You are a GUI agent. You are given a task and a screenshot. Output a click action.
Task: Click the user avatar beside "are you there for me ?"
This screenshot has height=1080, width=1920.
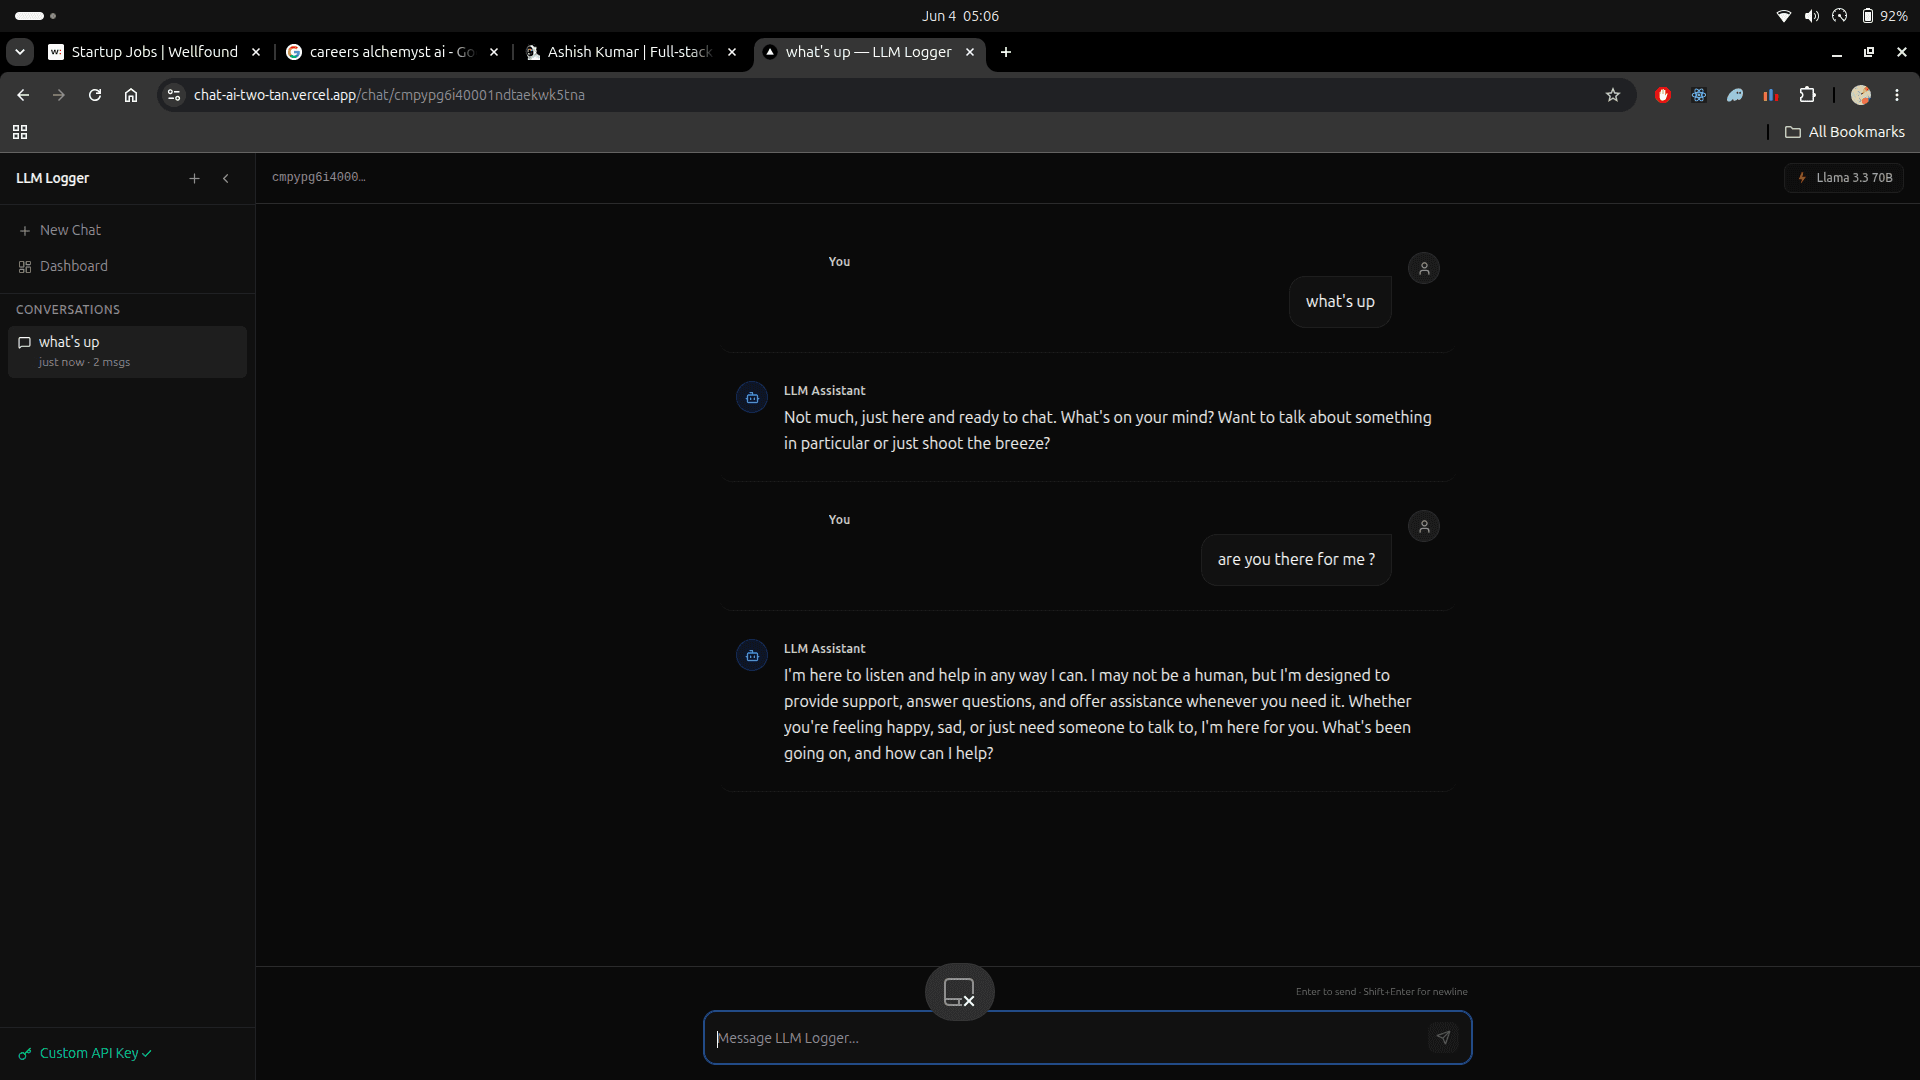click(1424, 526)
